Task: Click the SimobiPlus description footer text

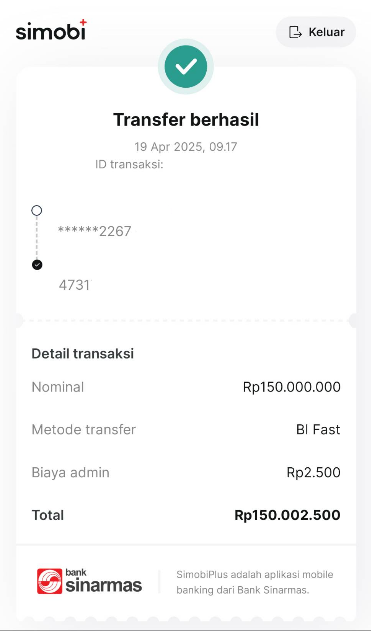Action: click(255, 582)
